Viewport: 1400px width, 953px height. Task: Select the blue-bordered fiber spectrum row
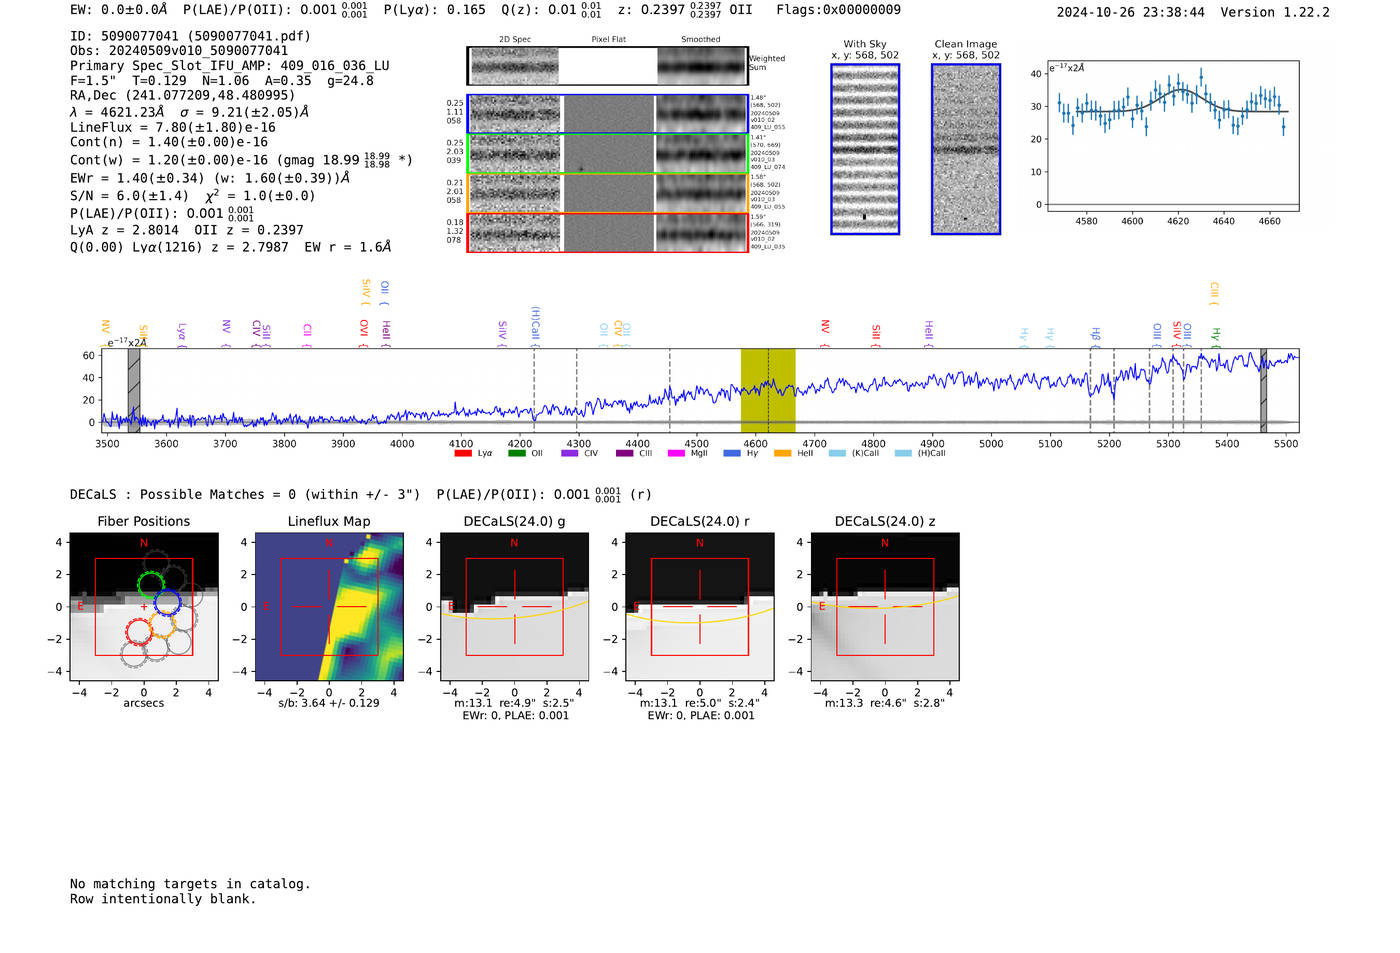pos(607,114)
